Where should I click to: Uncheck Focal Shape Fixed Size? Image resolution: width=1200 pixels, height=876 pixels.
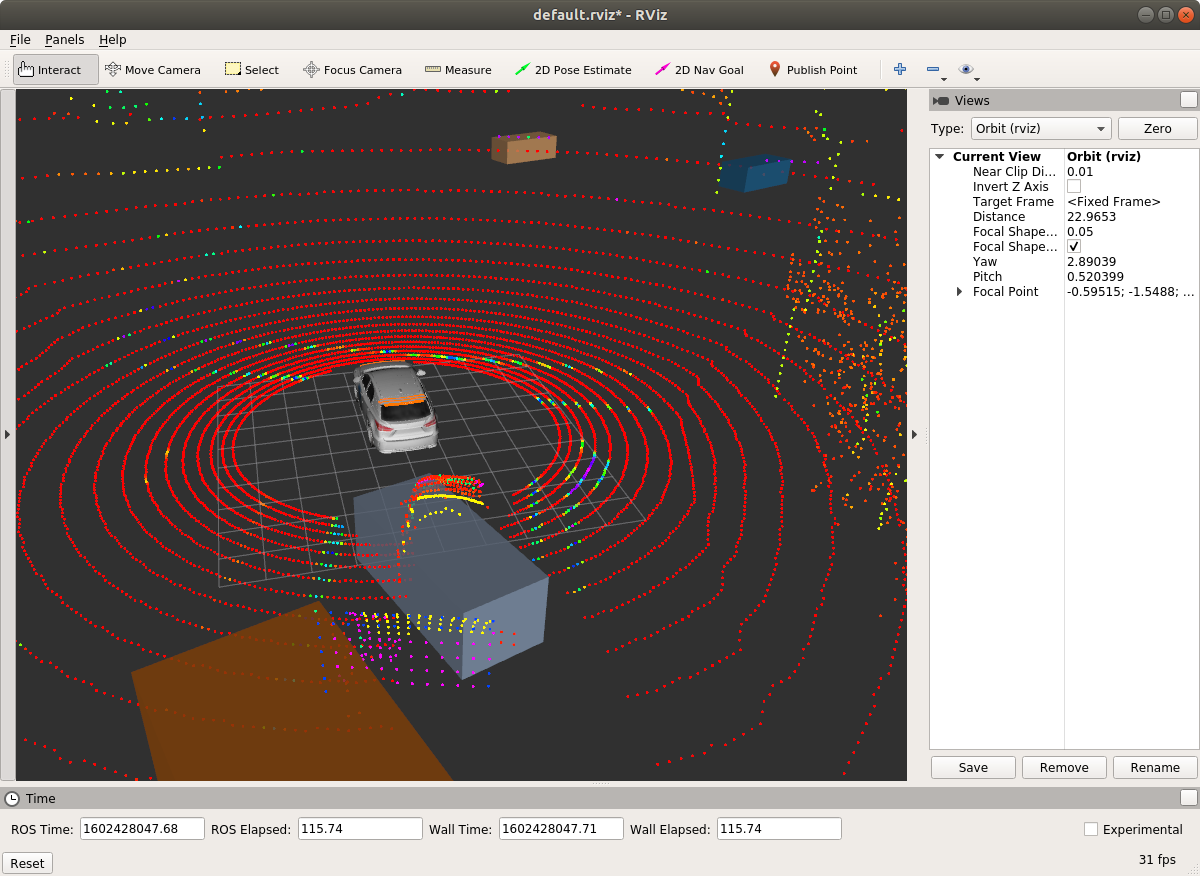(x=1073, y=246)
